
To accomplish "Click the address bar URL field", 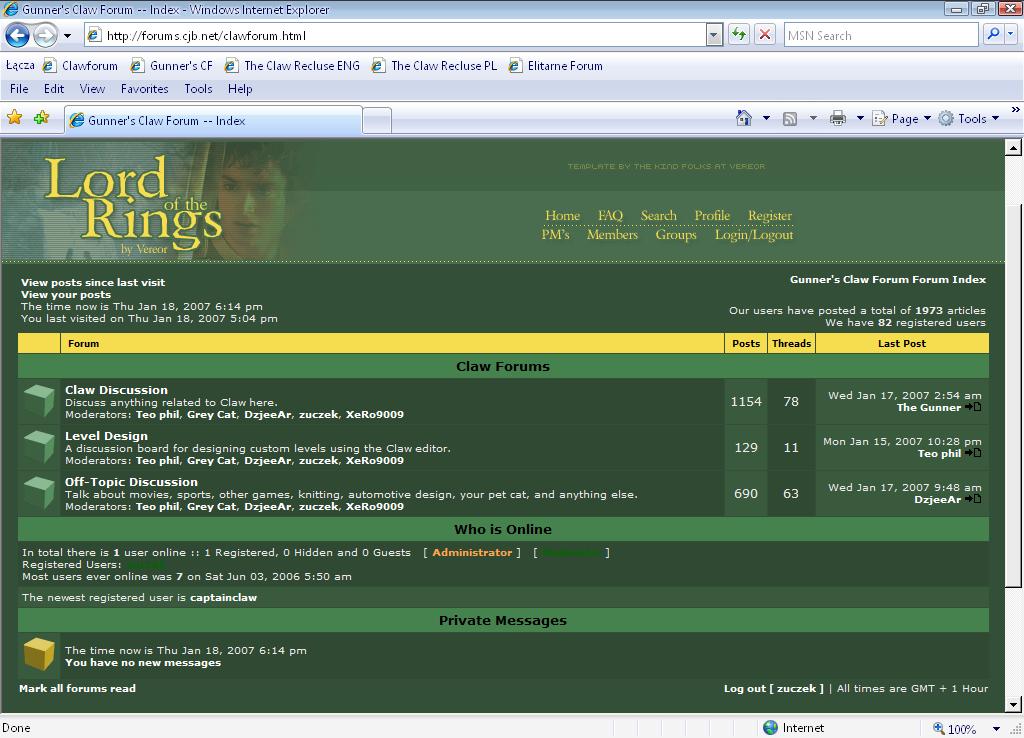I will (395, 35).
